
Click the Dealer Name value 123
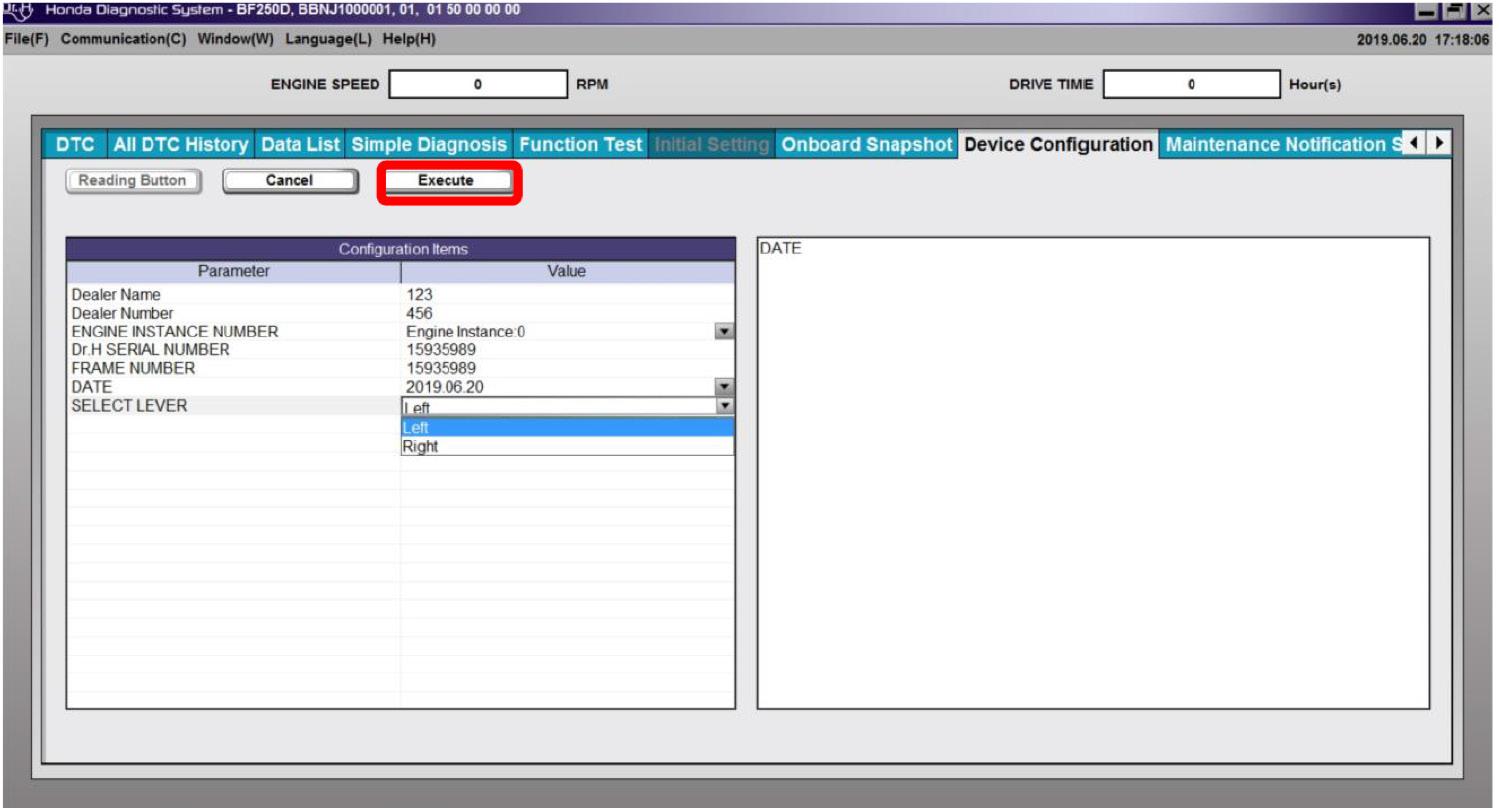coord(419,295)
